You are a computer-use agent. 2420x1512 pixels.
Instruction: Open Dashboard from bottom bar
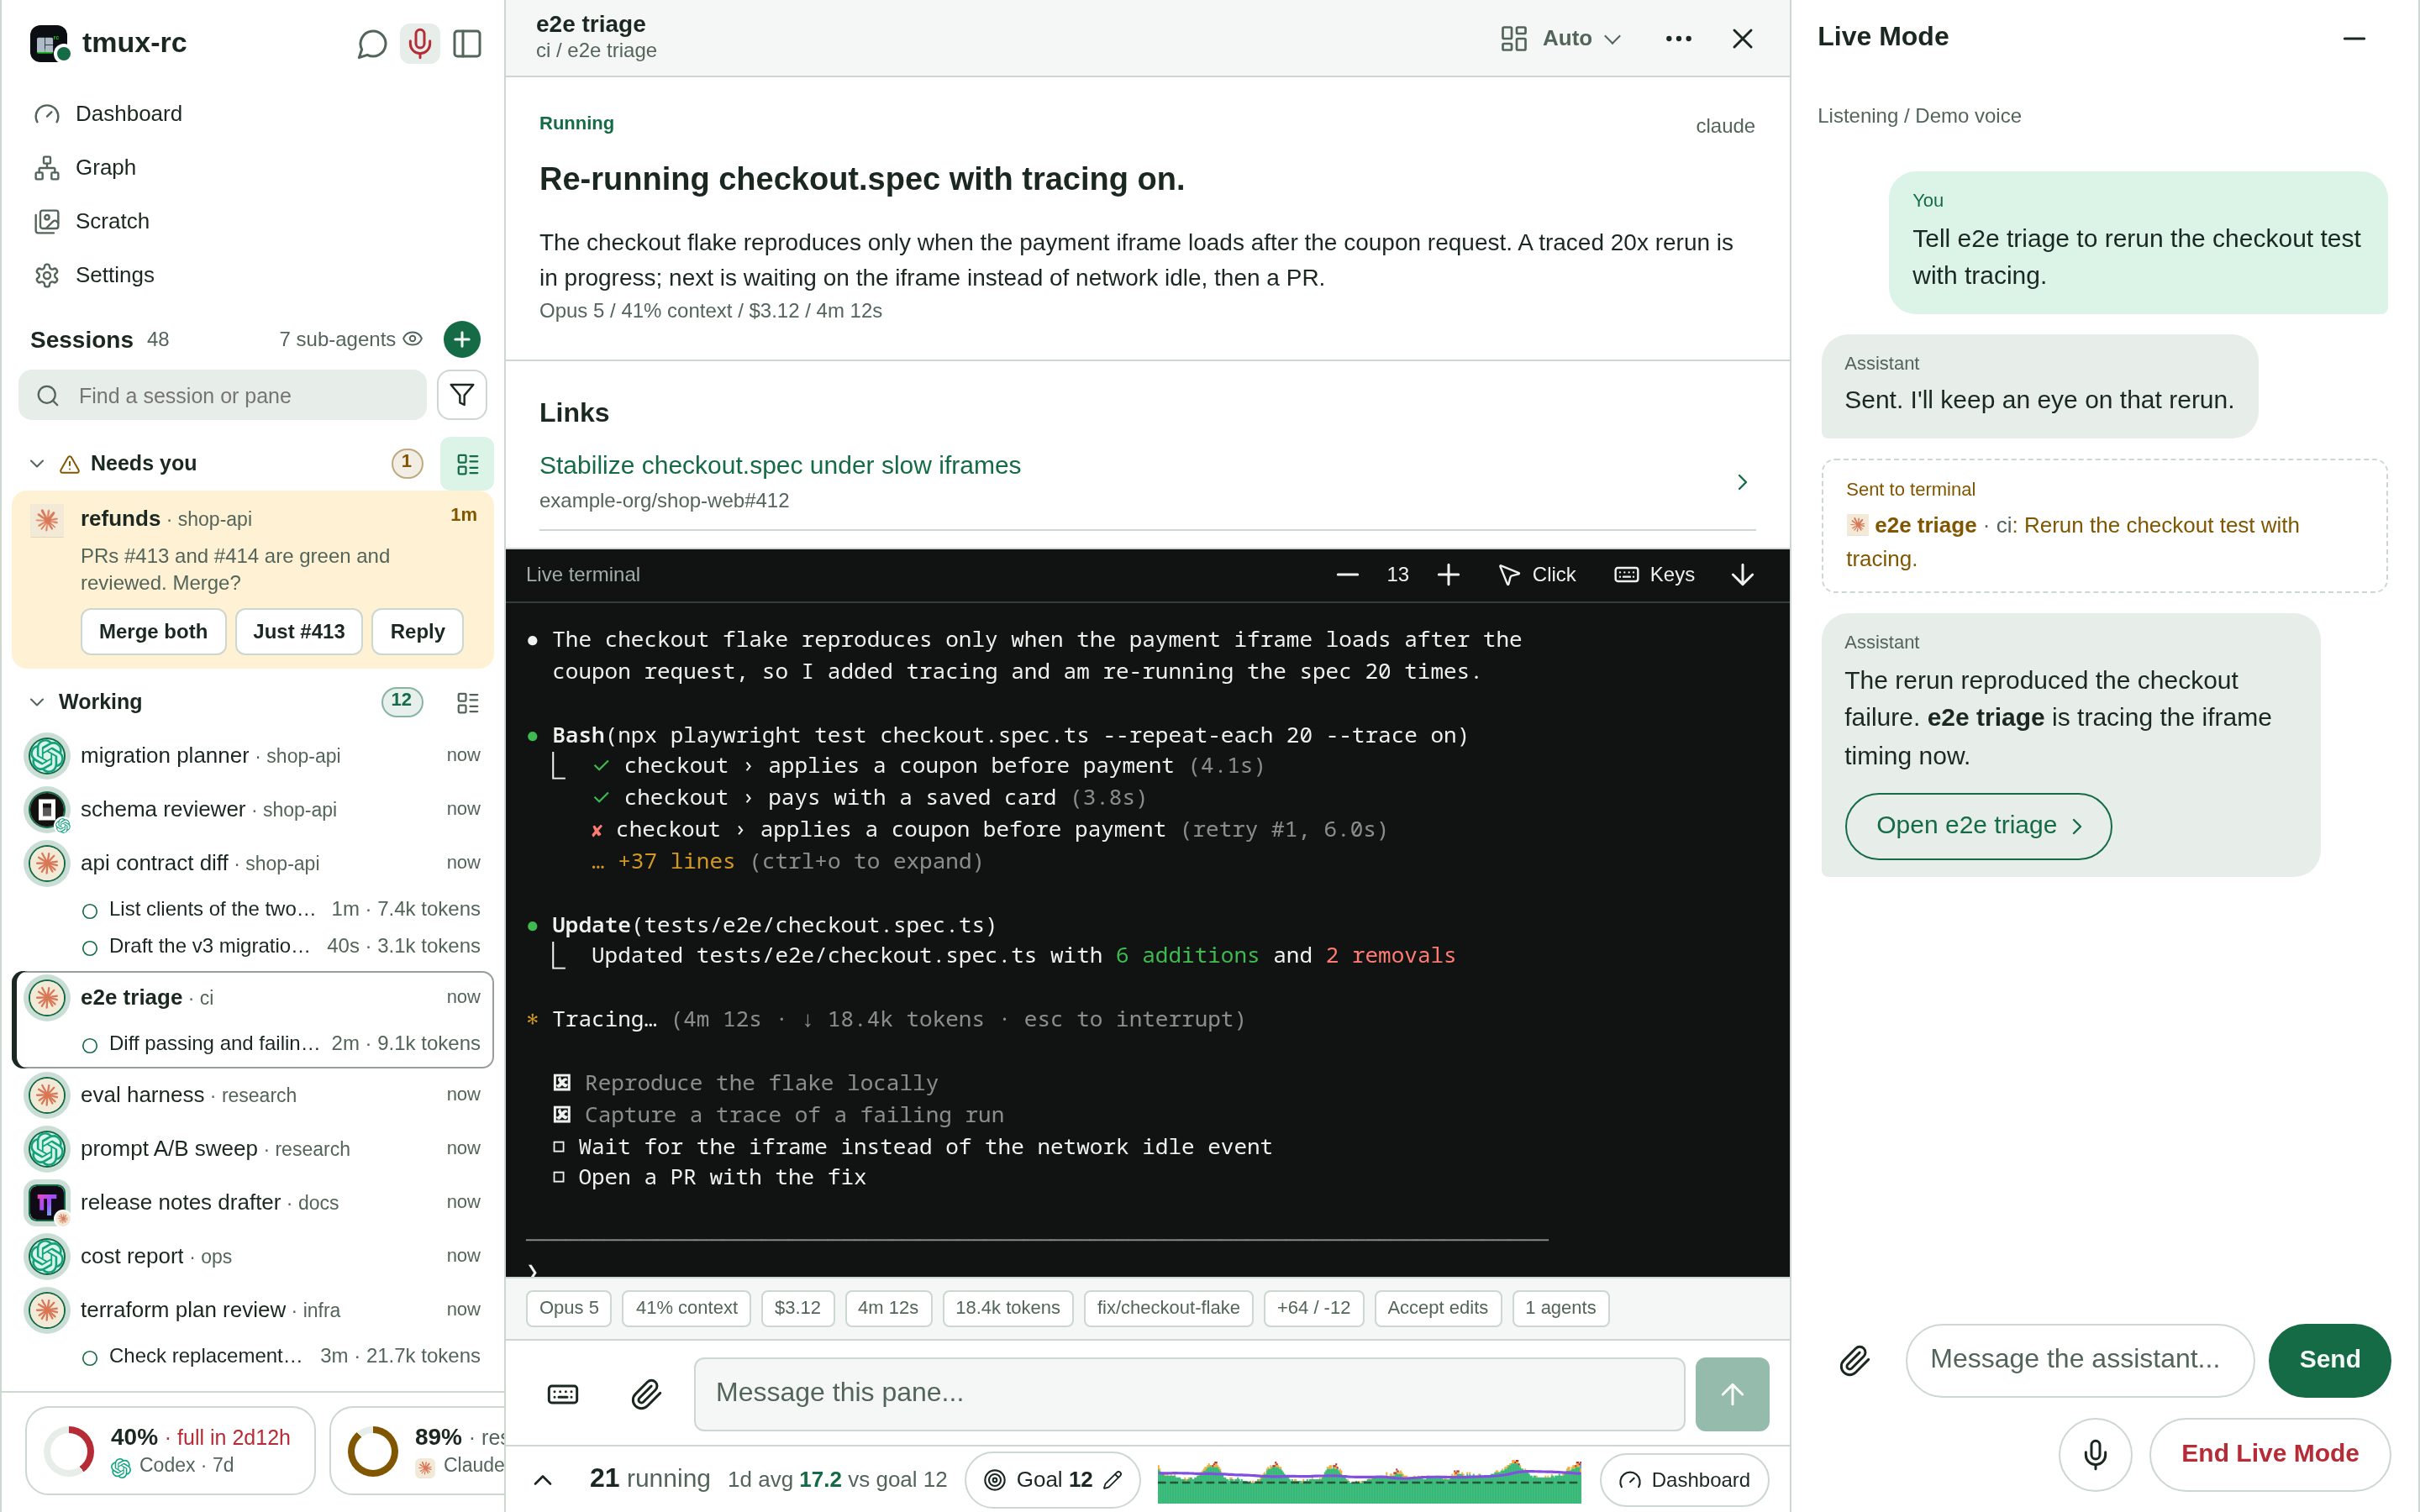[x=1684, y=1480]
